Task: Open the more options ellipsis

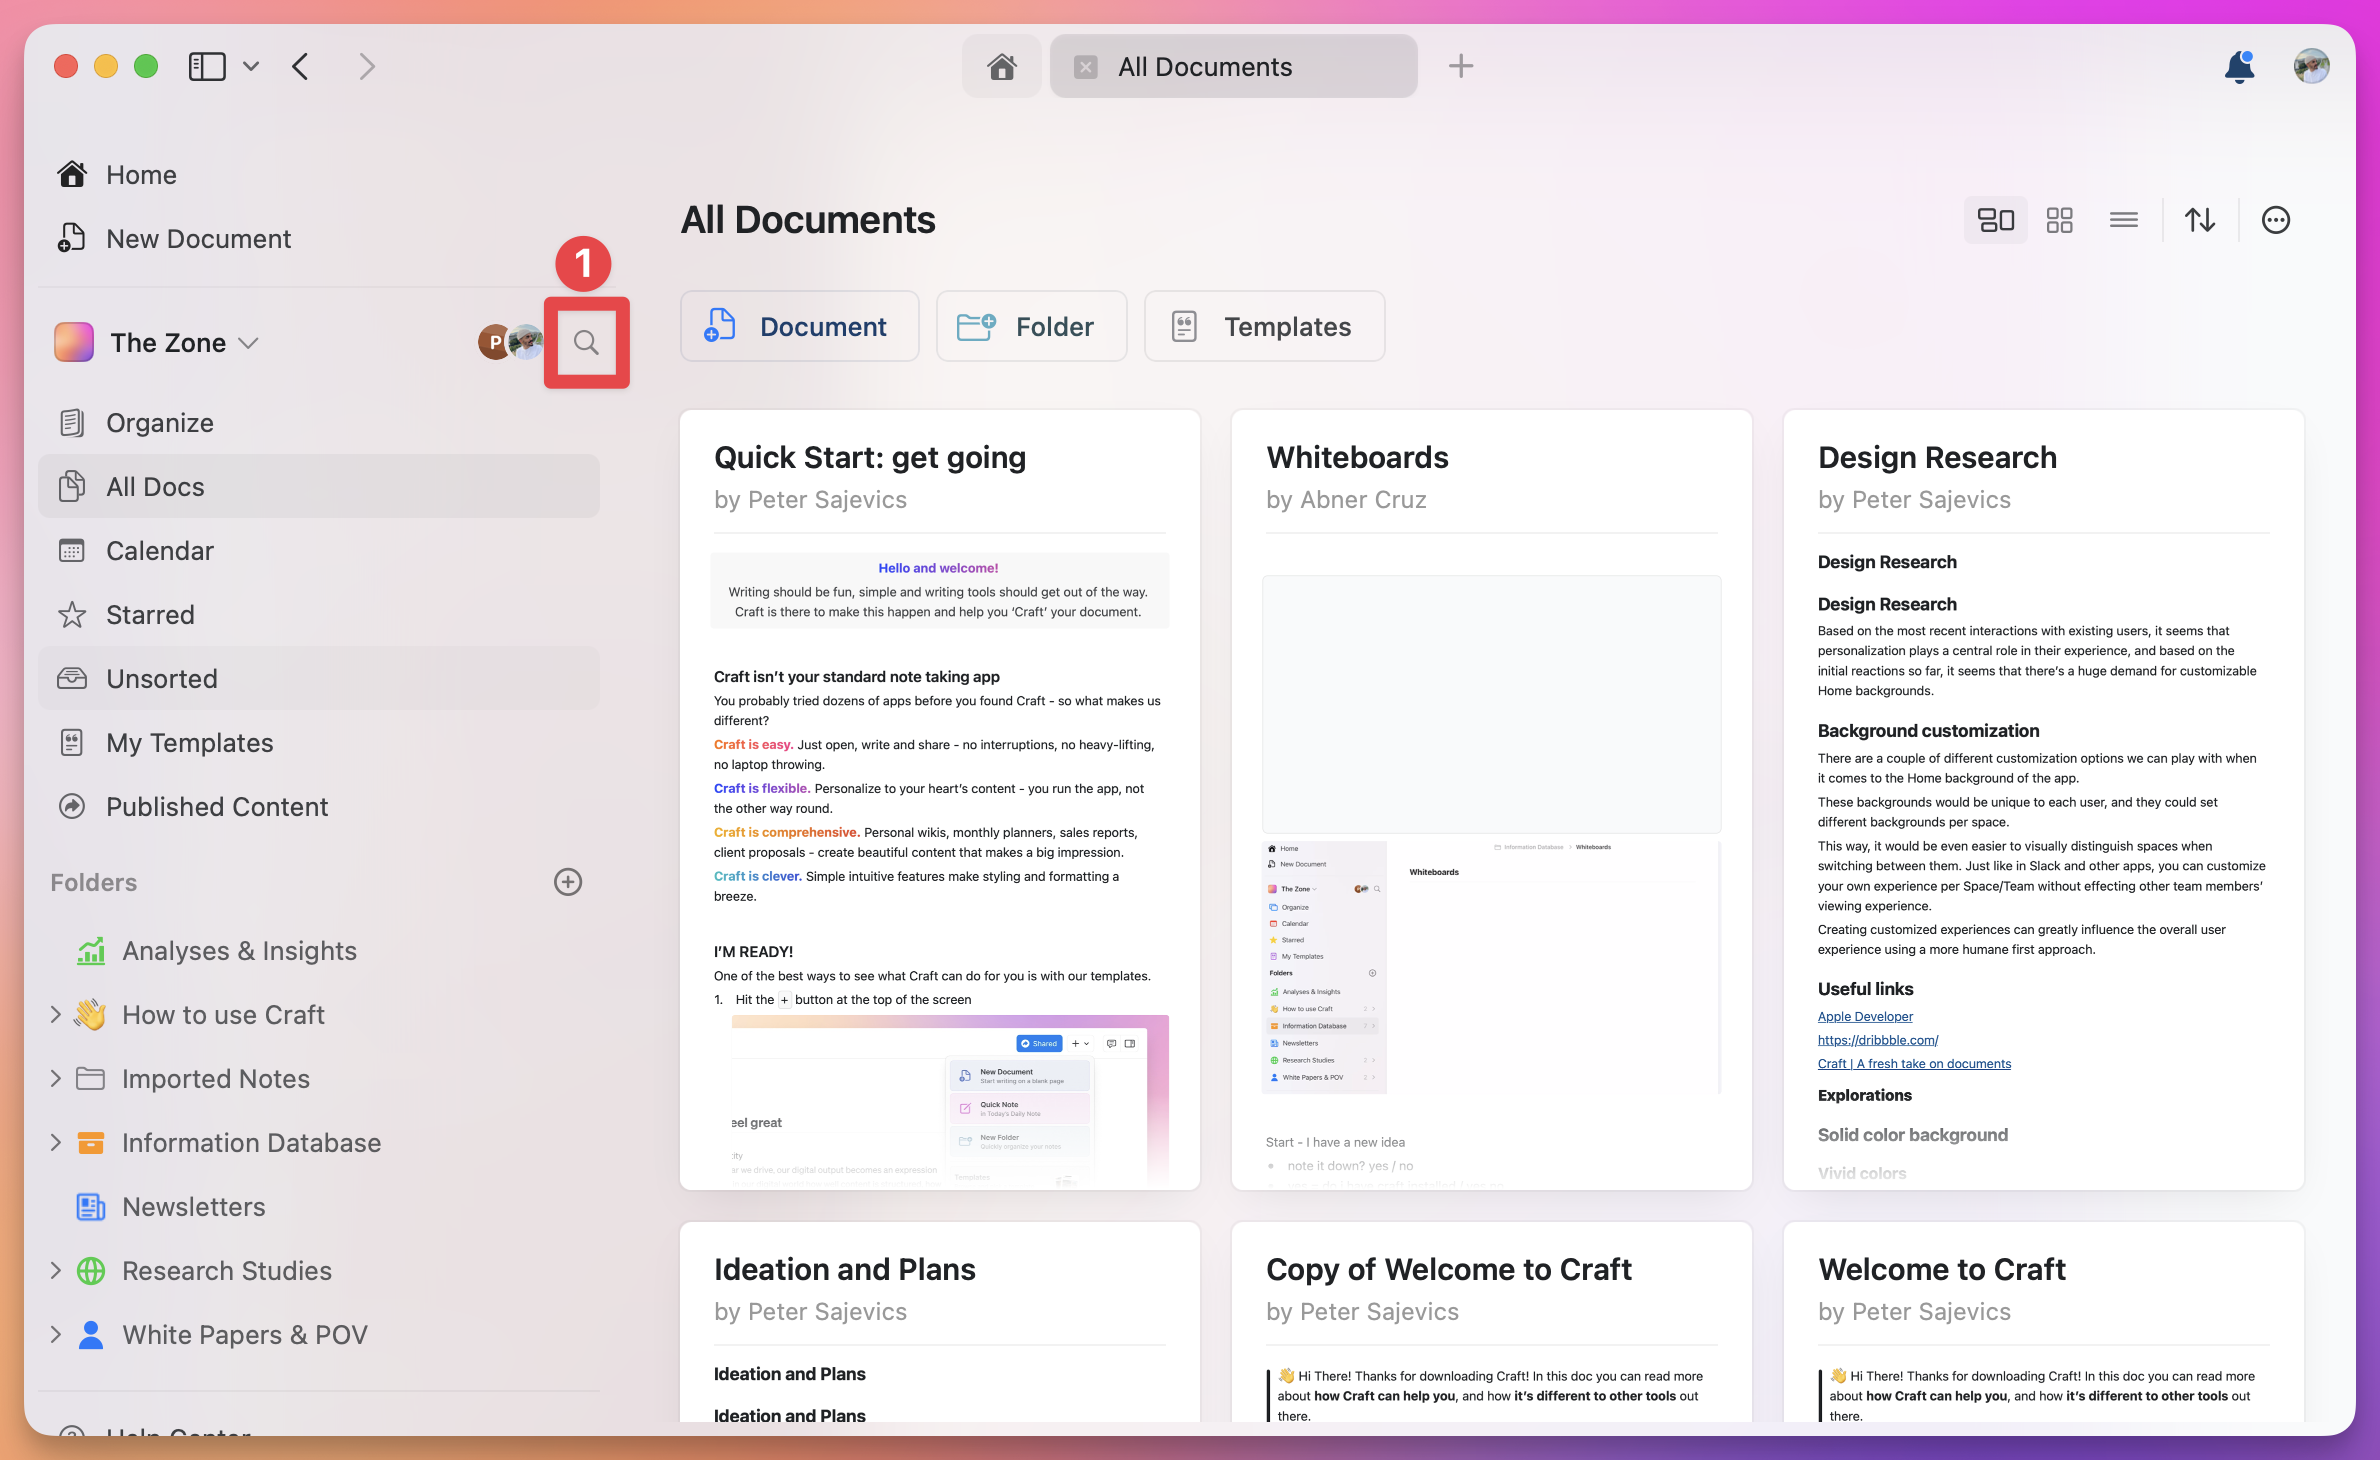Action: 2275,220
